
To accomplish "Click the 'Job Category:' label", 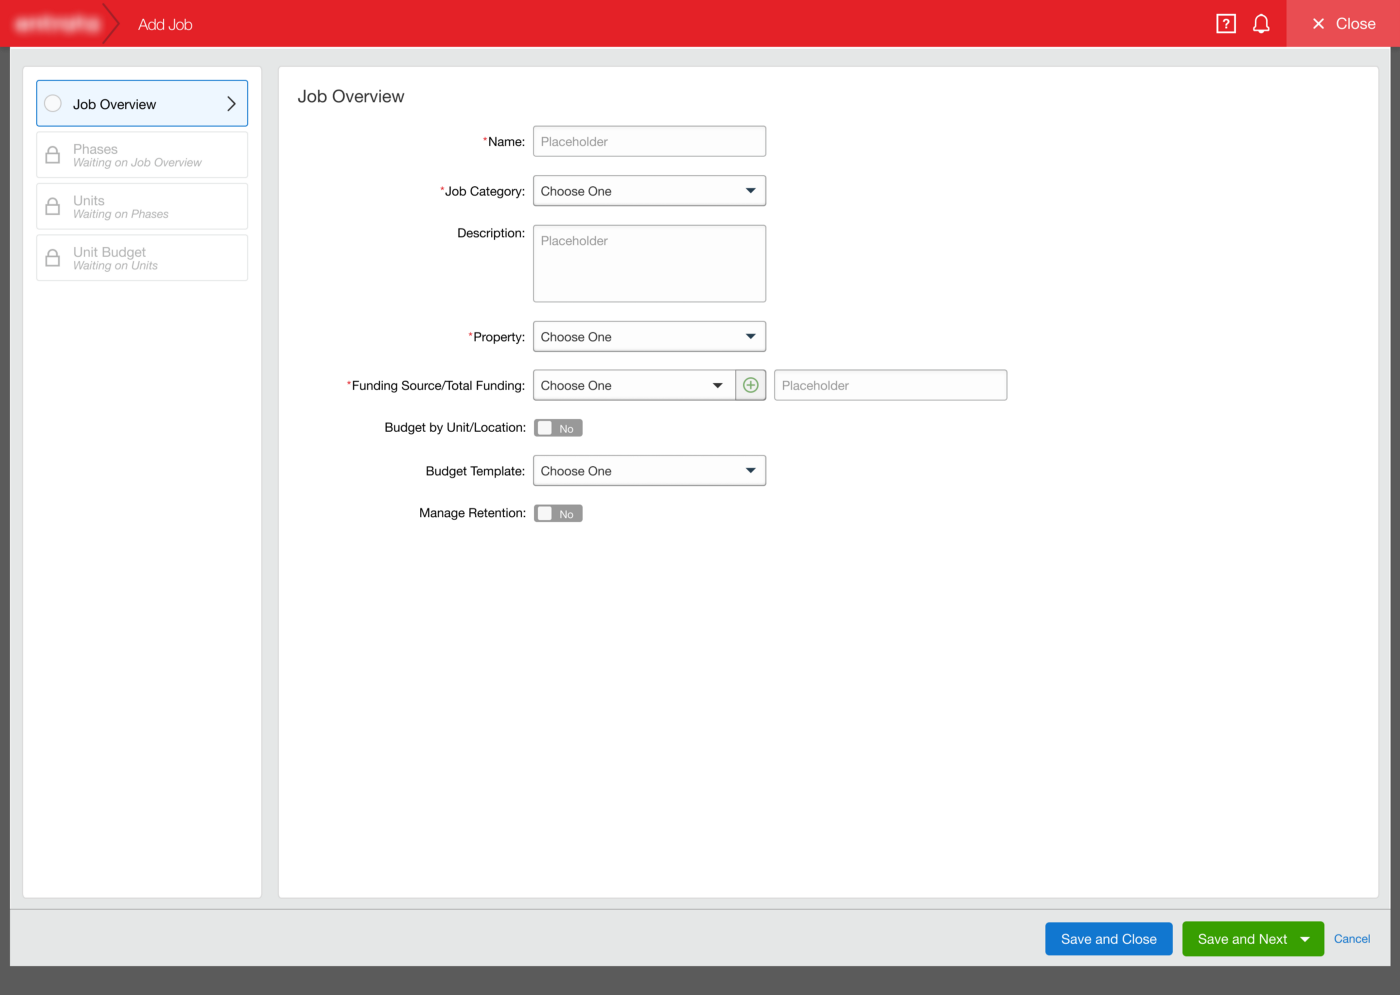I will [483, 191].
